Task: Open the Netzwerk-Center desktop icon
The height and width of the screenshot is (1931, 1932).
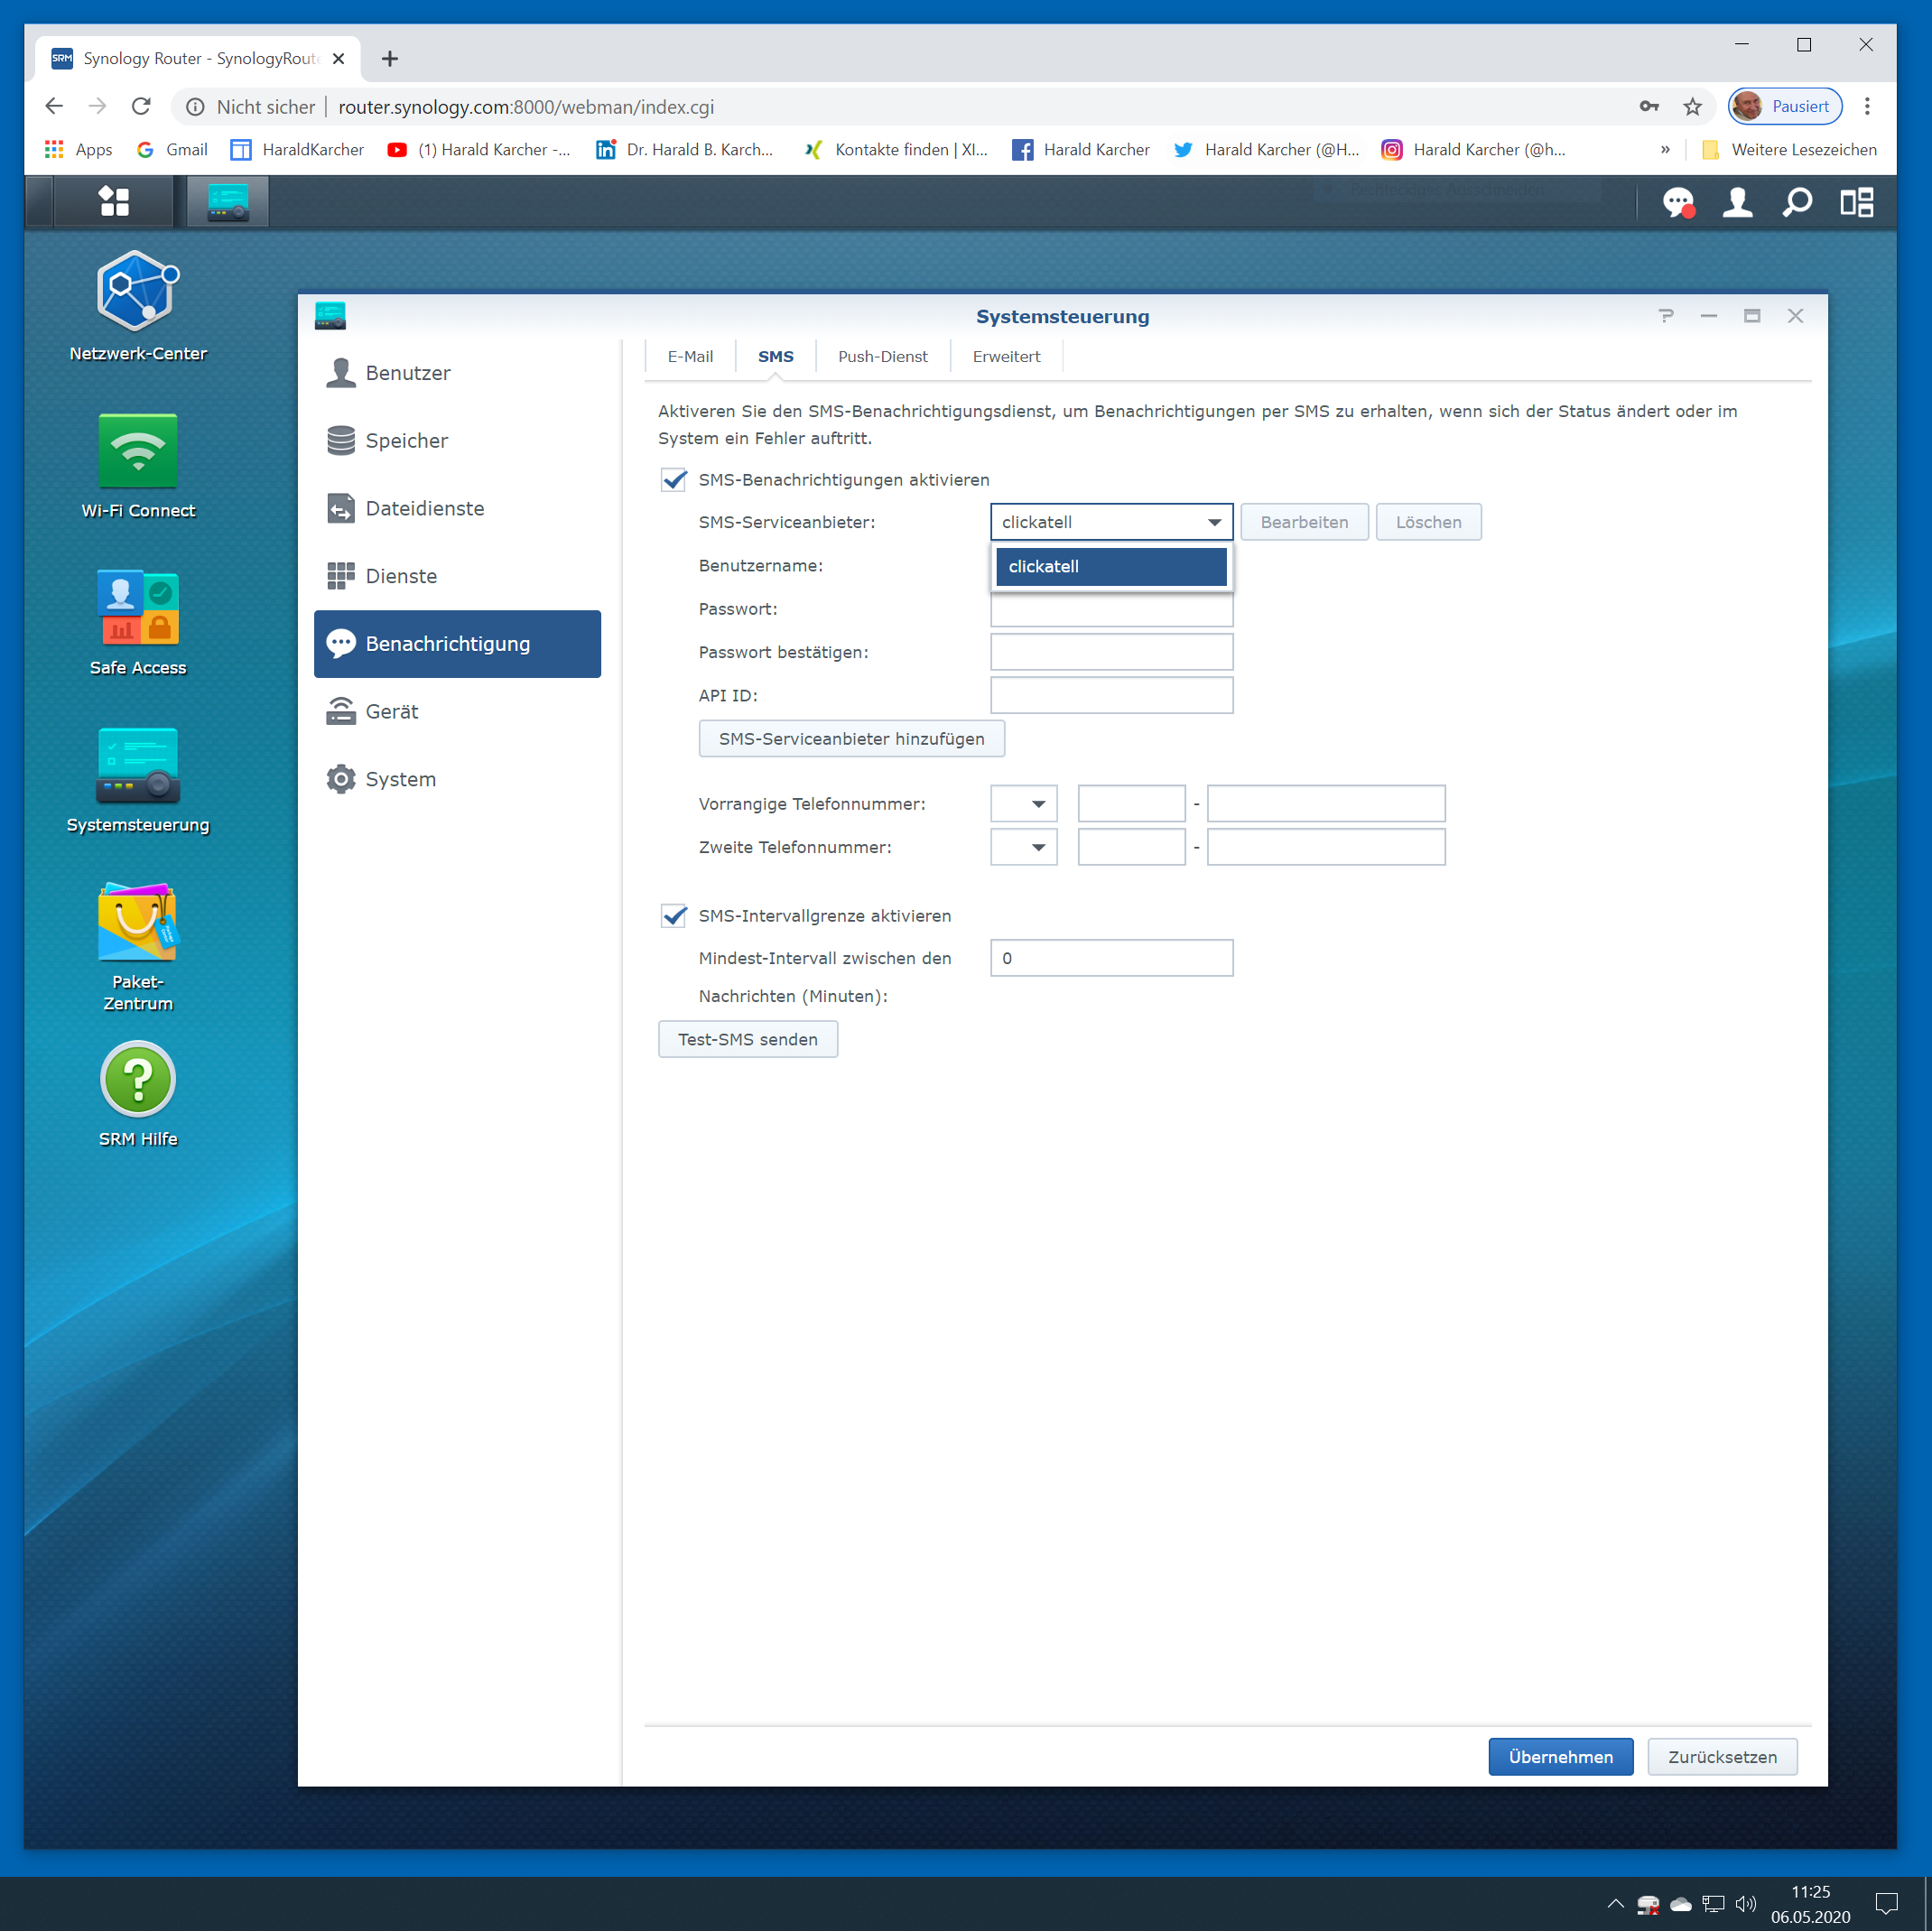Action: pyautogui.click(x=137, y=291)
